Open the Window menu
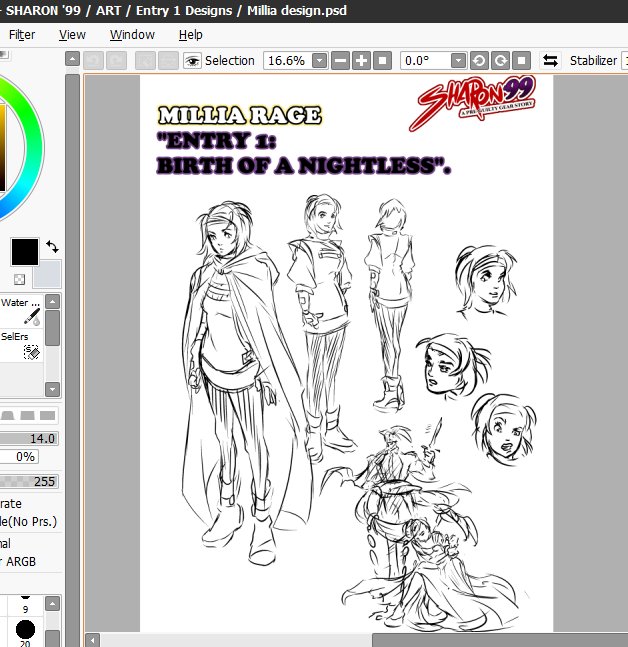This screenshot has height=647, width=628. click(x=132, y=35)
